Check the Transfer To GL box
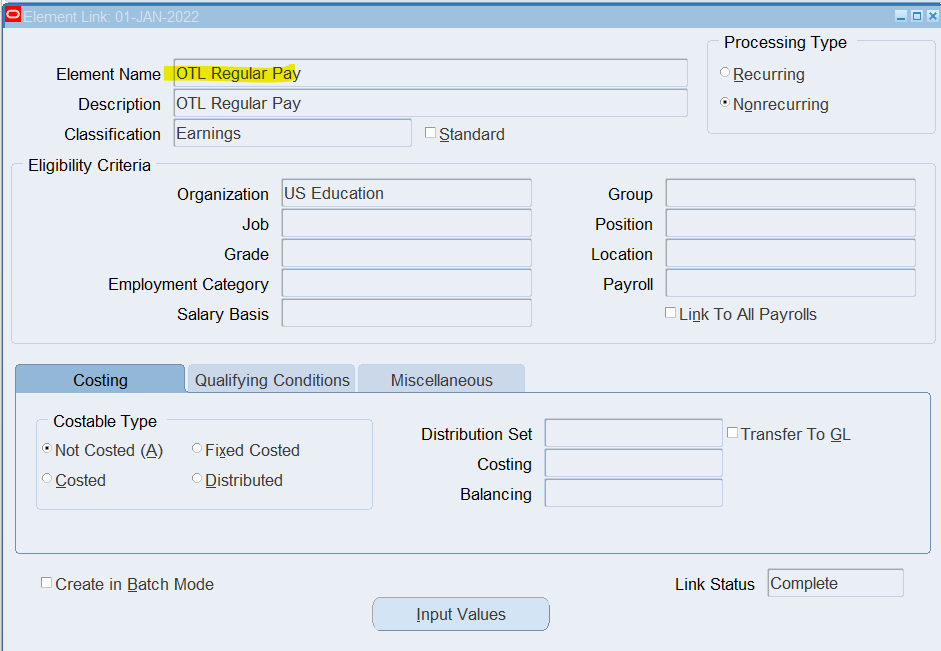Screen dimensions: 941x651 (x=733, y=433)
